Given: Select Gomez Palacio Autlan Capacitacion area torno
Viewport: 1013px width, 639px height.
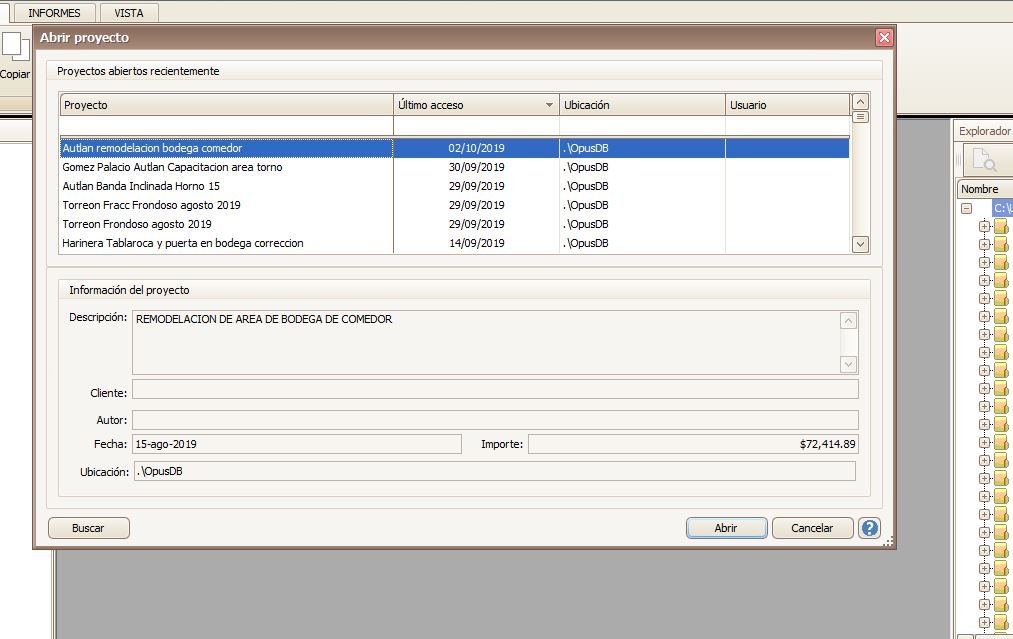Looking at the screenshot, I should point(172,167).
